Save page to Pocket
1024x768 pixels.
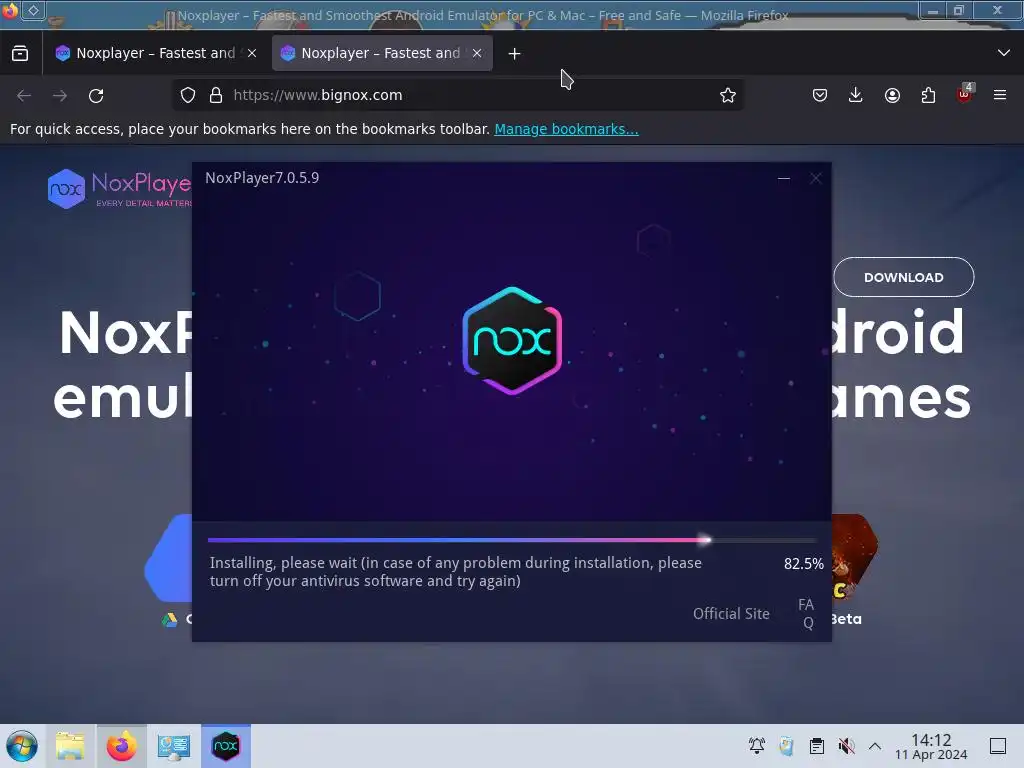click(820, 95)
